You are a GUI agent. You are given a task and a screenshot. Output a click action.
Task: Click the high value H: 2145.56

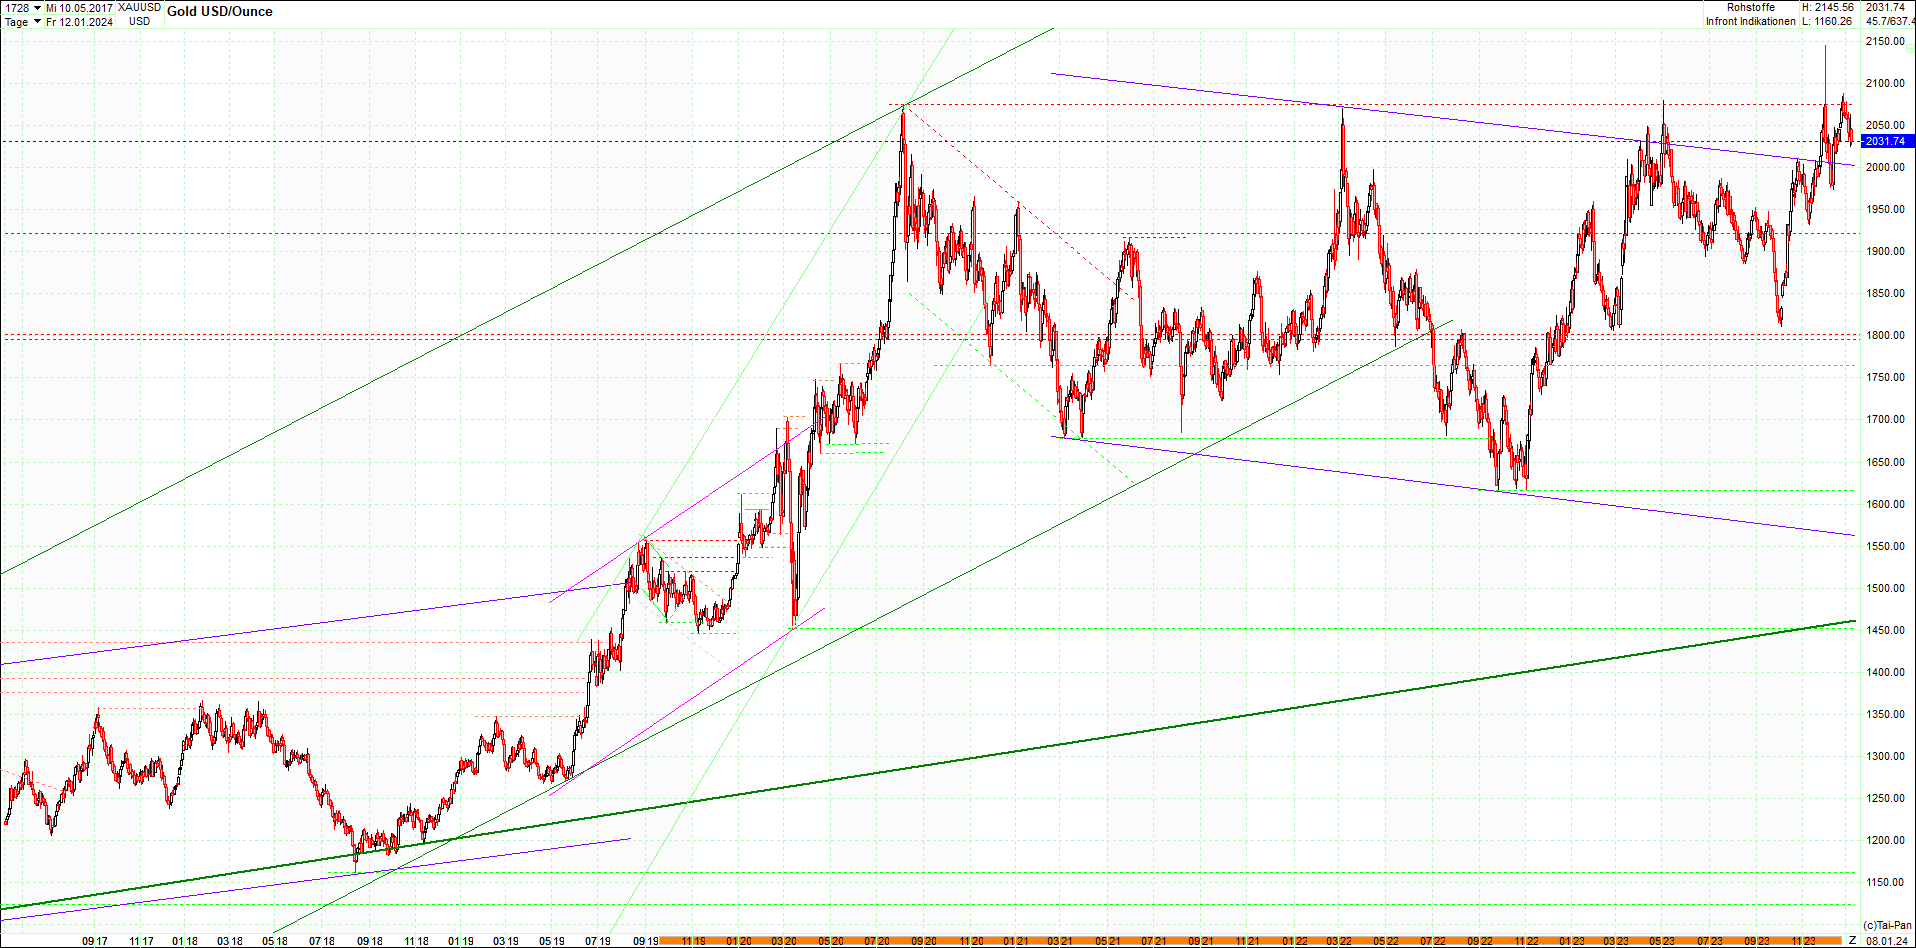(x=1828, y=8)
